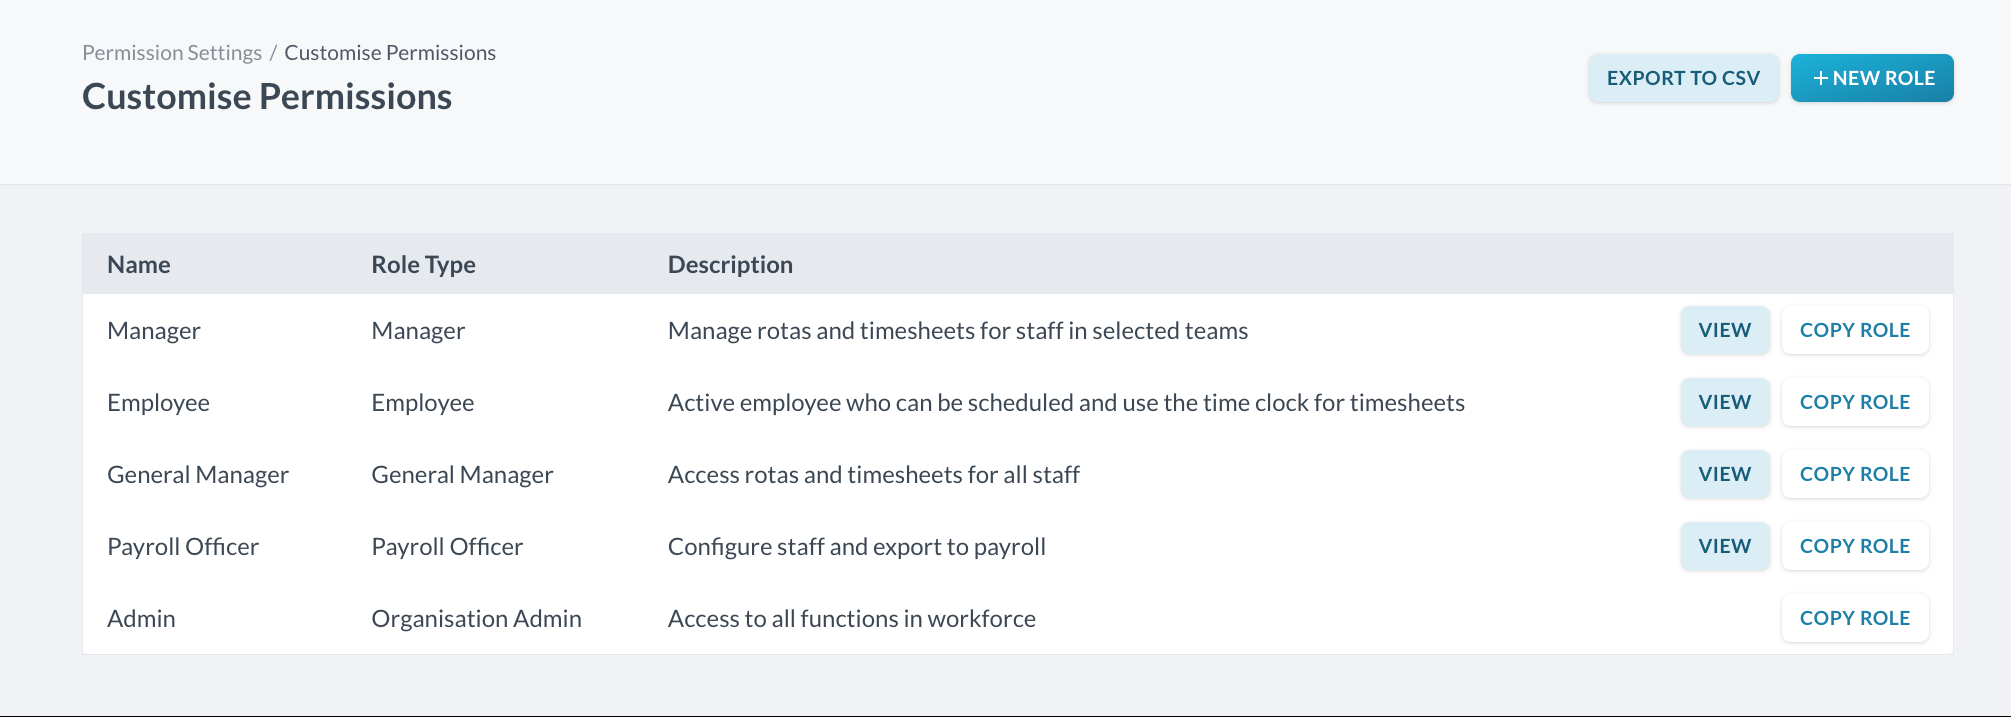Click the General Manager description text
This screenshot has width=2011, height=717.
pos(873,475)
